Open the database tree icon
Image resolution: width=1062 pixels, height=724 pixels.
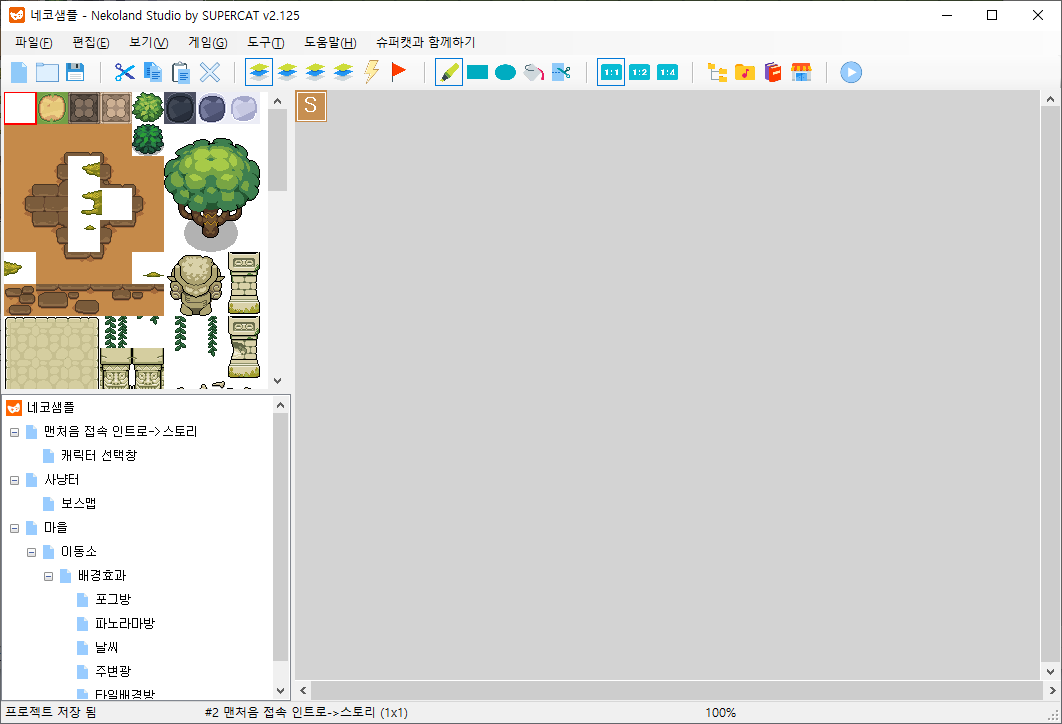pos(717,72)
